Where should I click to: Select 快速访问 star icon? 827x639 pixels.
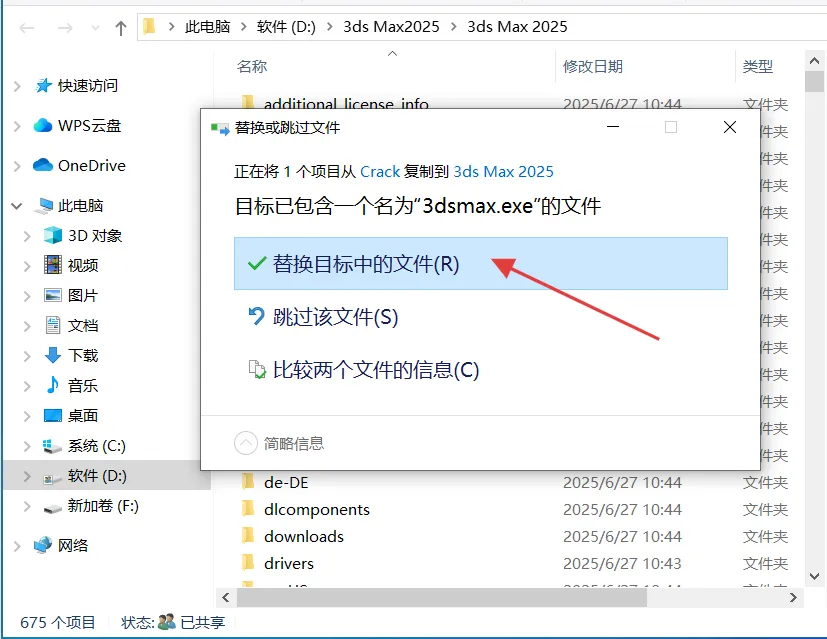(x=43, y=85)
